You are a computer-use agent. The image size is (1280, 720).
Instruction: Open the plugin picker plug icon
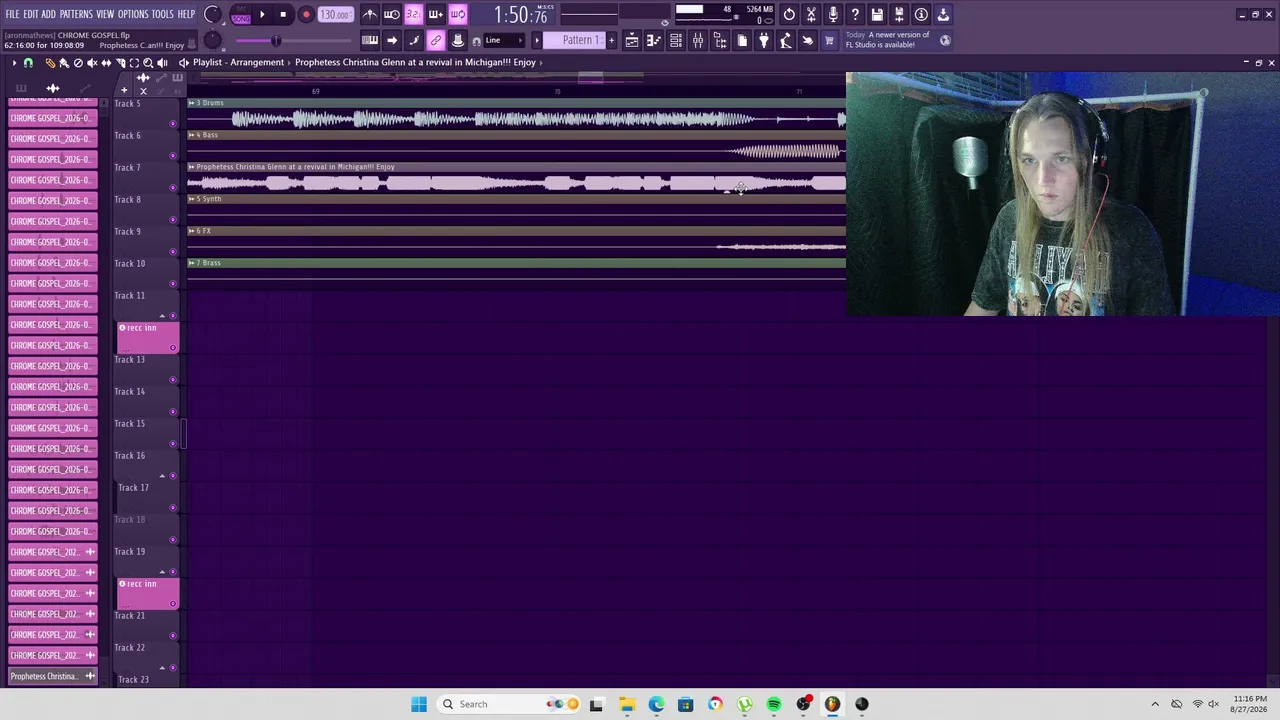(x=764, y=40)
